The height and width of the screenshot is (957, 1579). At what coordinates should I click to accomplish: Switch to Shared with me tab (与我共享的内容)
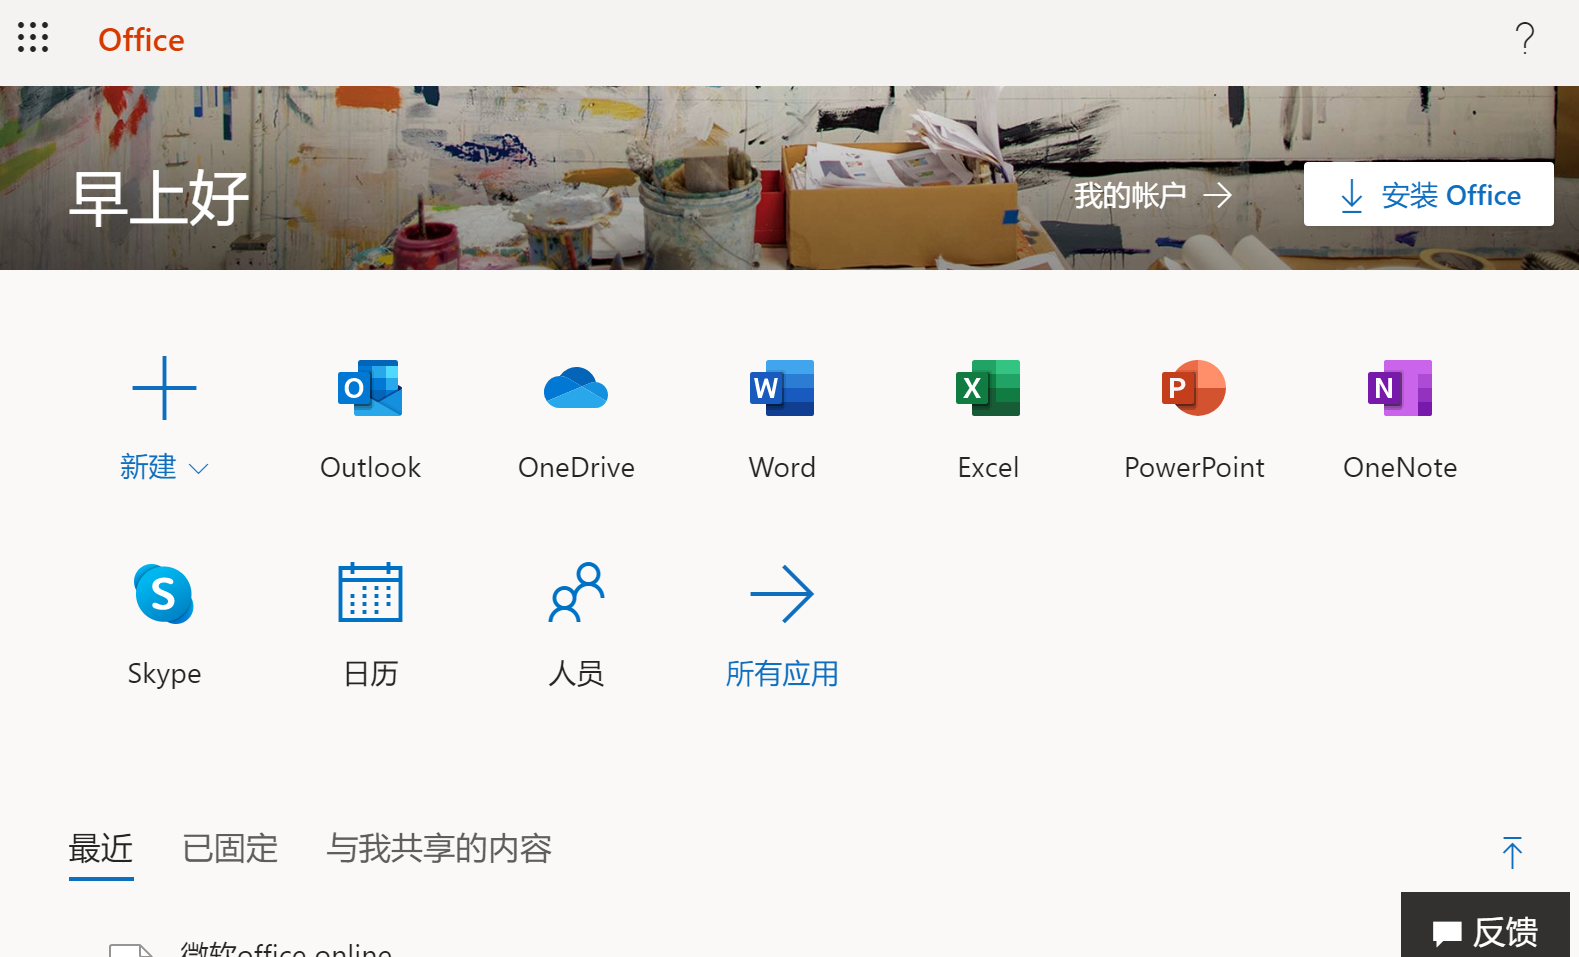pos(439,849)
